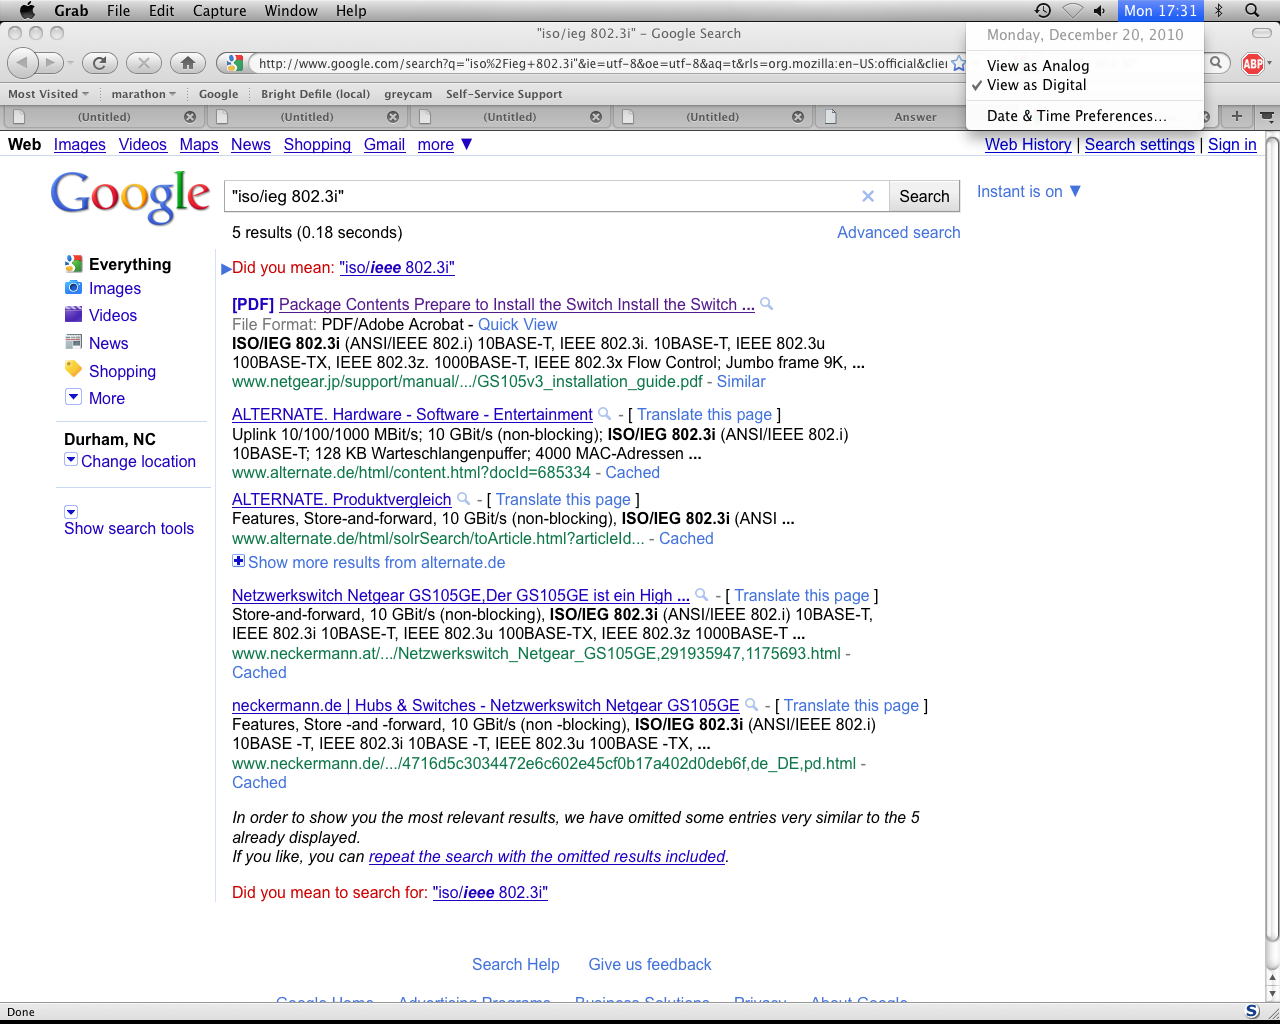The height and width of the screenshot is (1024, 1280).
Task: Click the status bar S icon
Action: pos(1252,1012)
